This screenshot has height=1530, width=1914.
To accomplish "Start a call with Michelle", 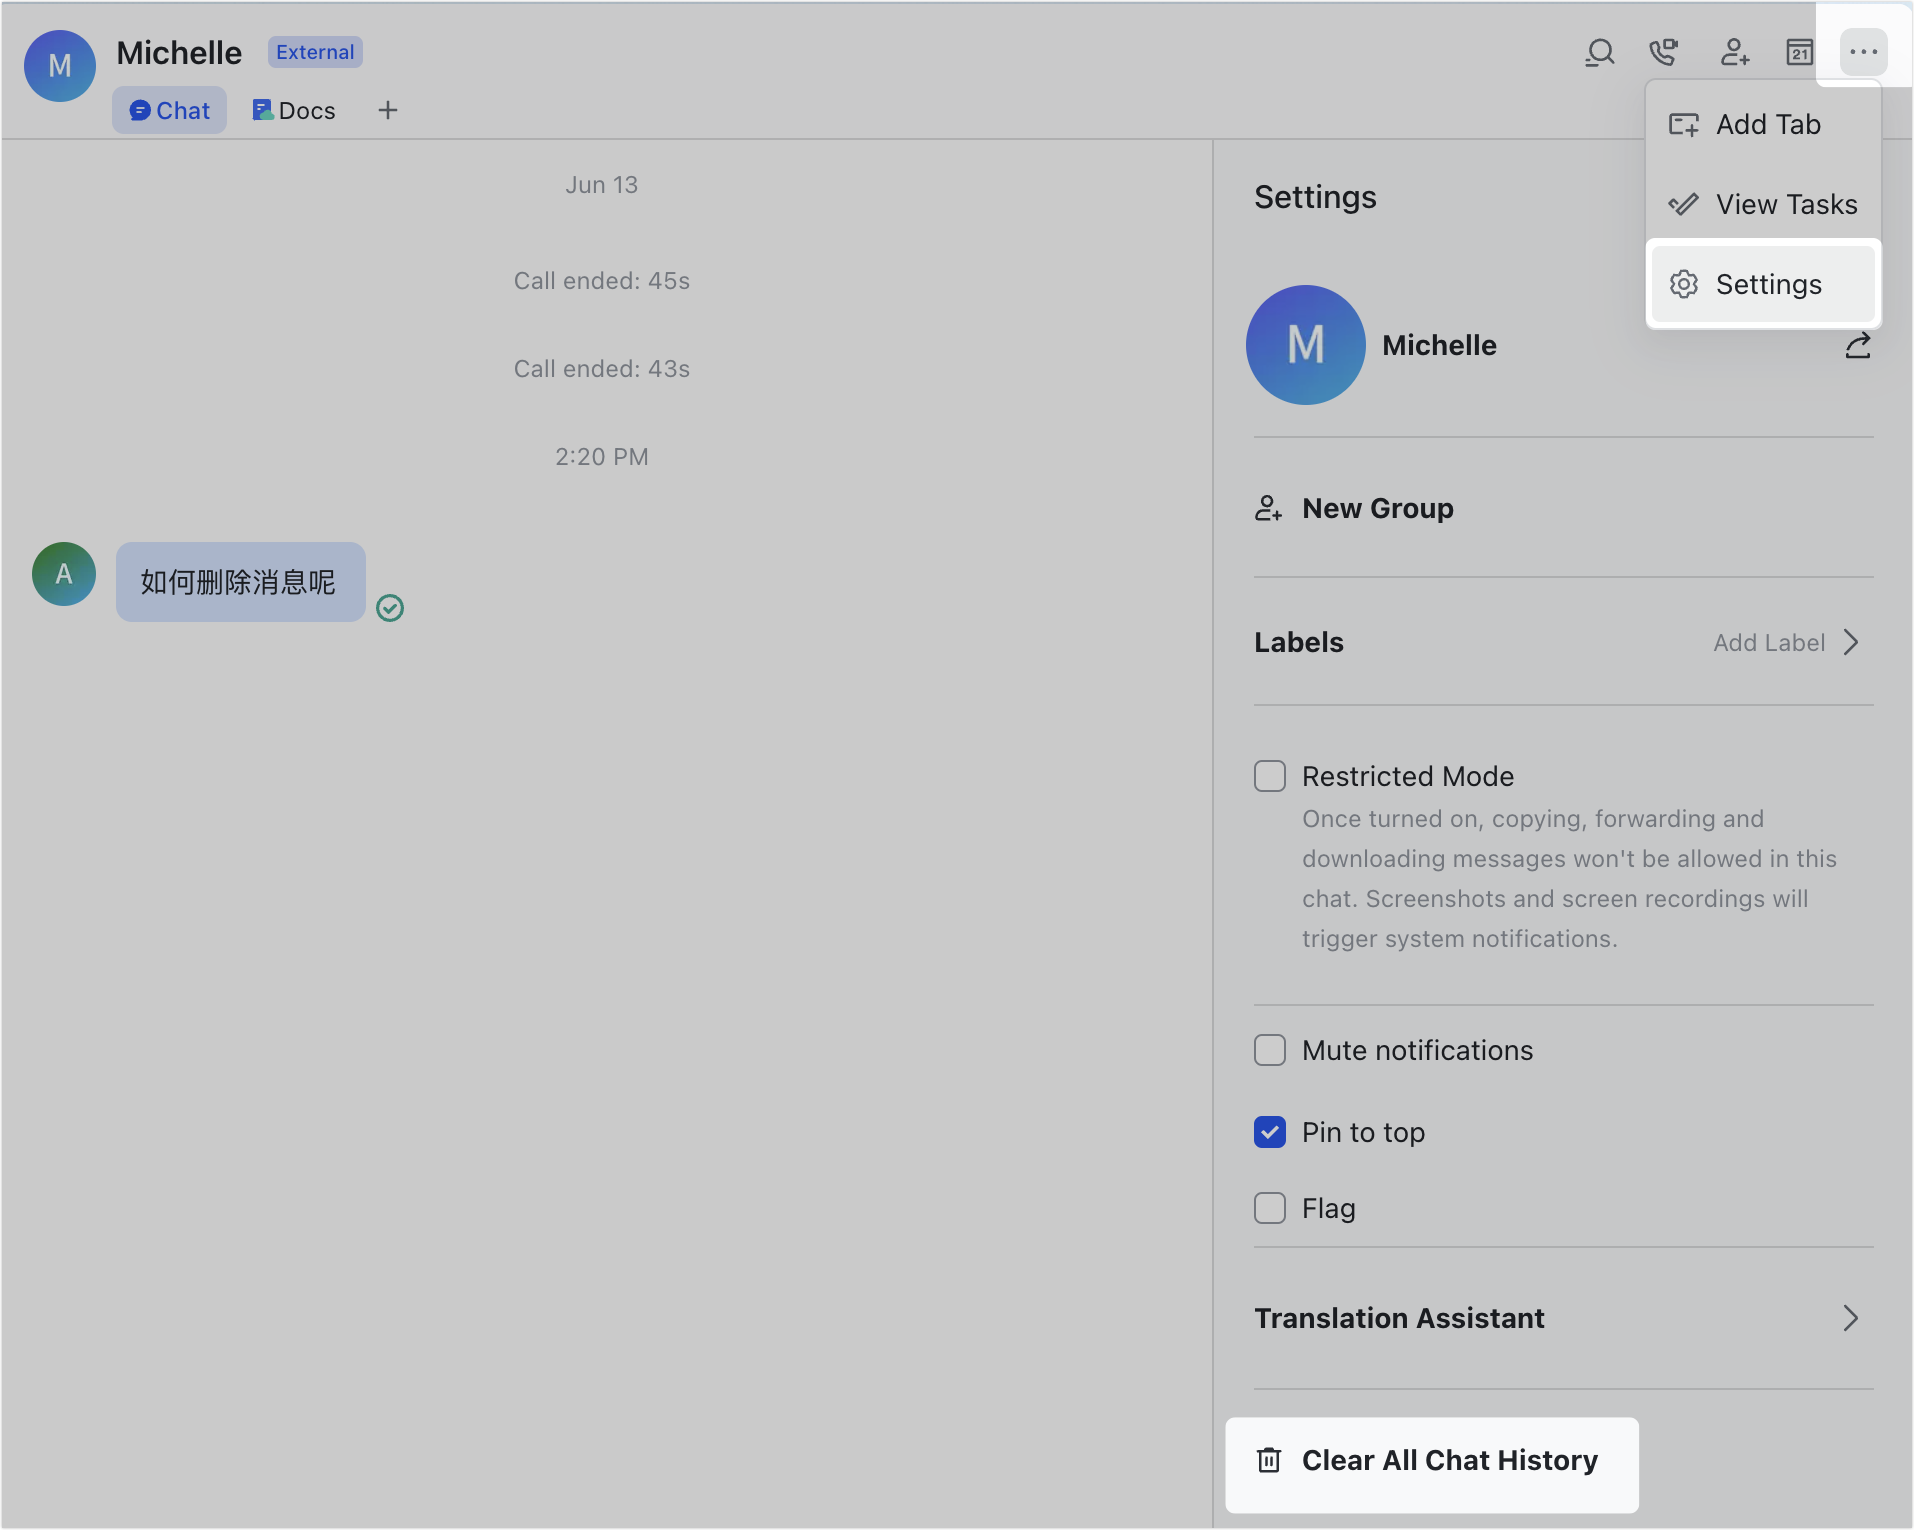I will (x=1665, y=53).
